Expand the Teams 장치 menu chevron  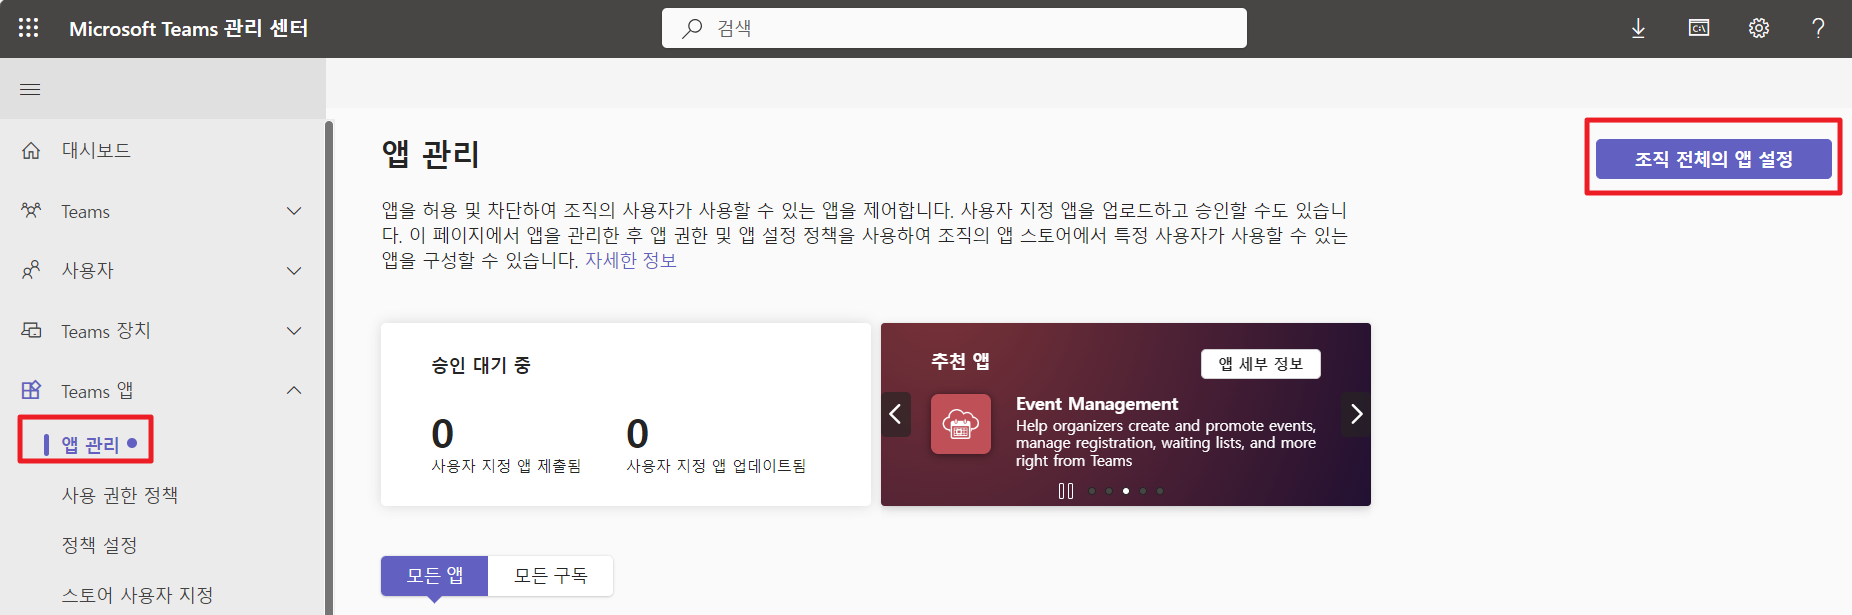[x=294, y=331]
